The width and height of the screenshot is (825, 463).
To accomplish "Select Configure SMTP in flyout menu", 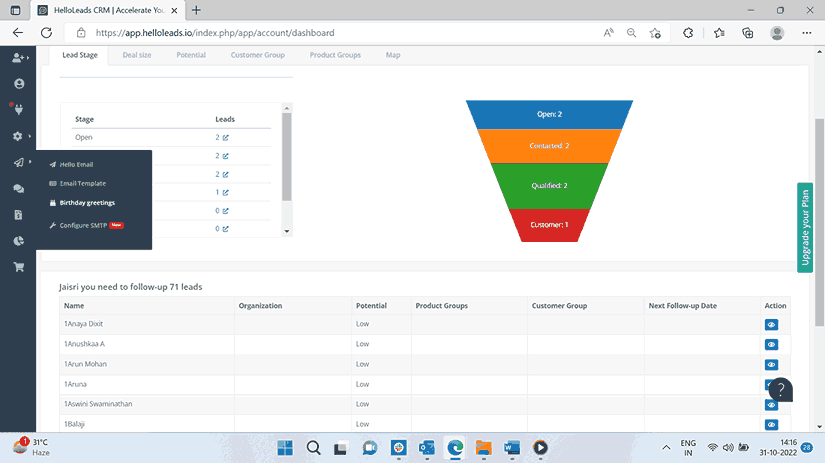I will [x=86, y=225].
